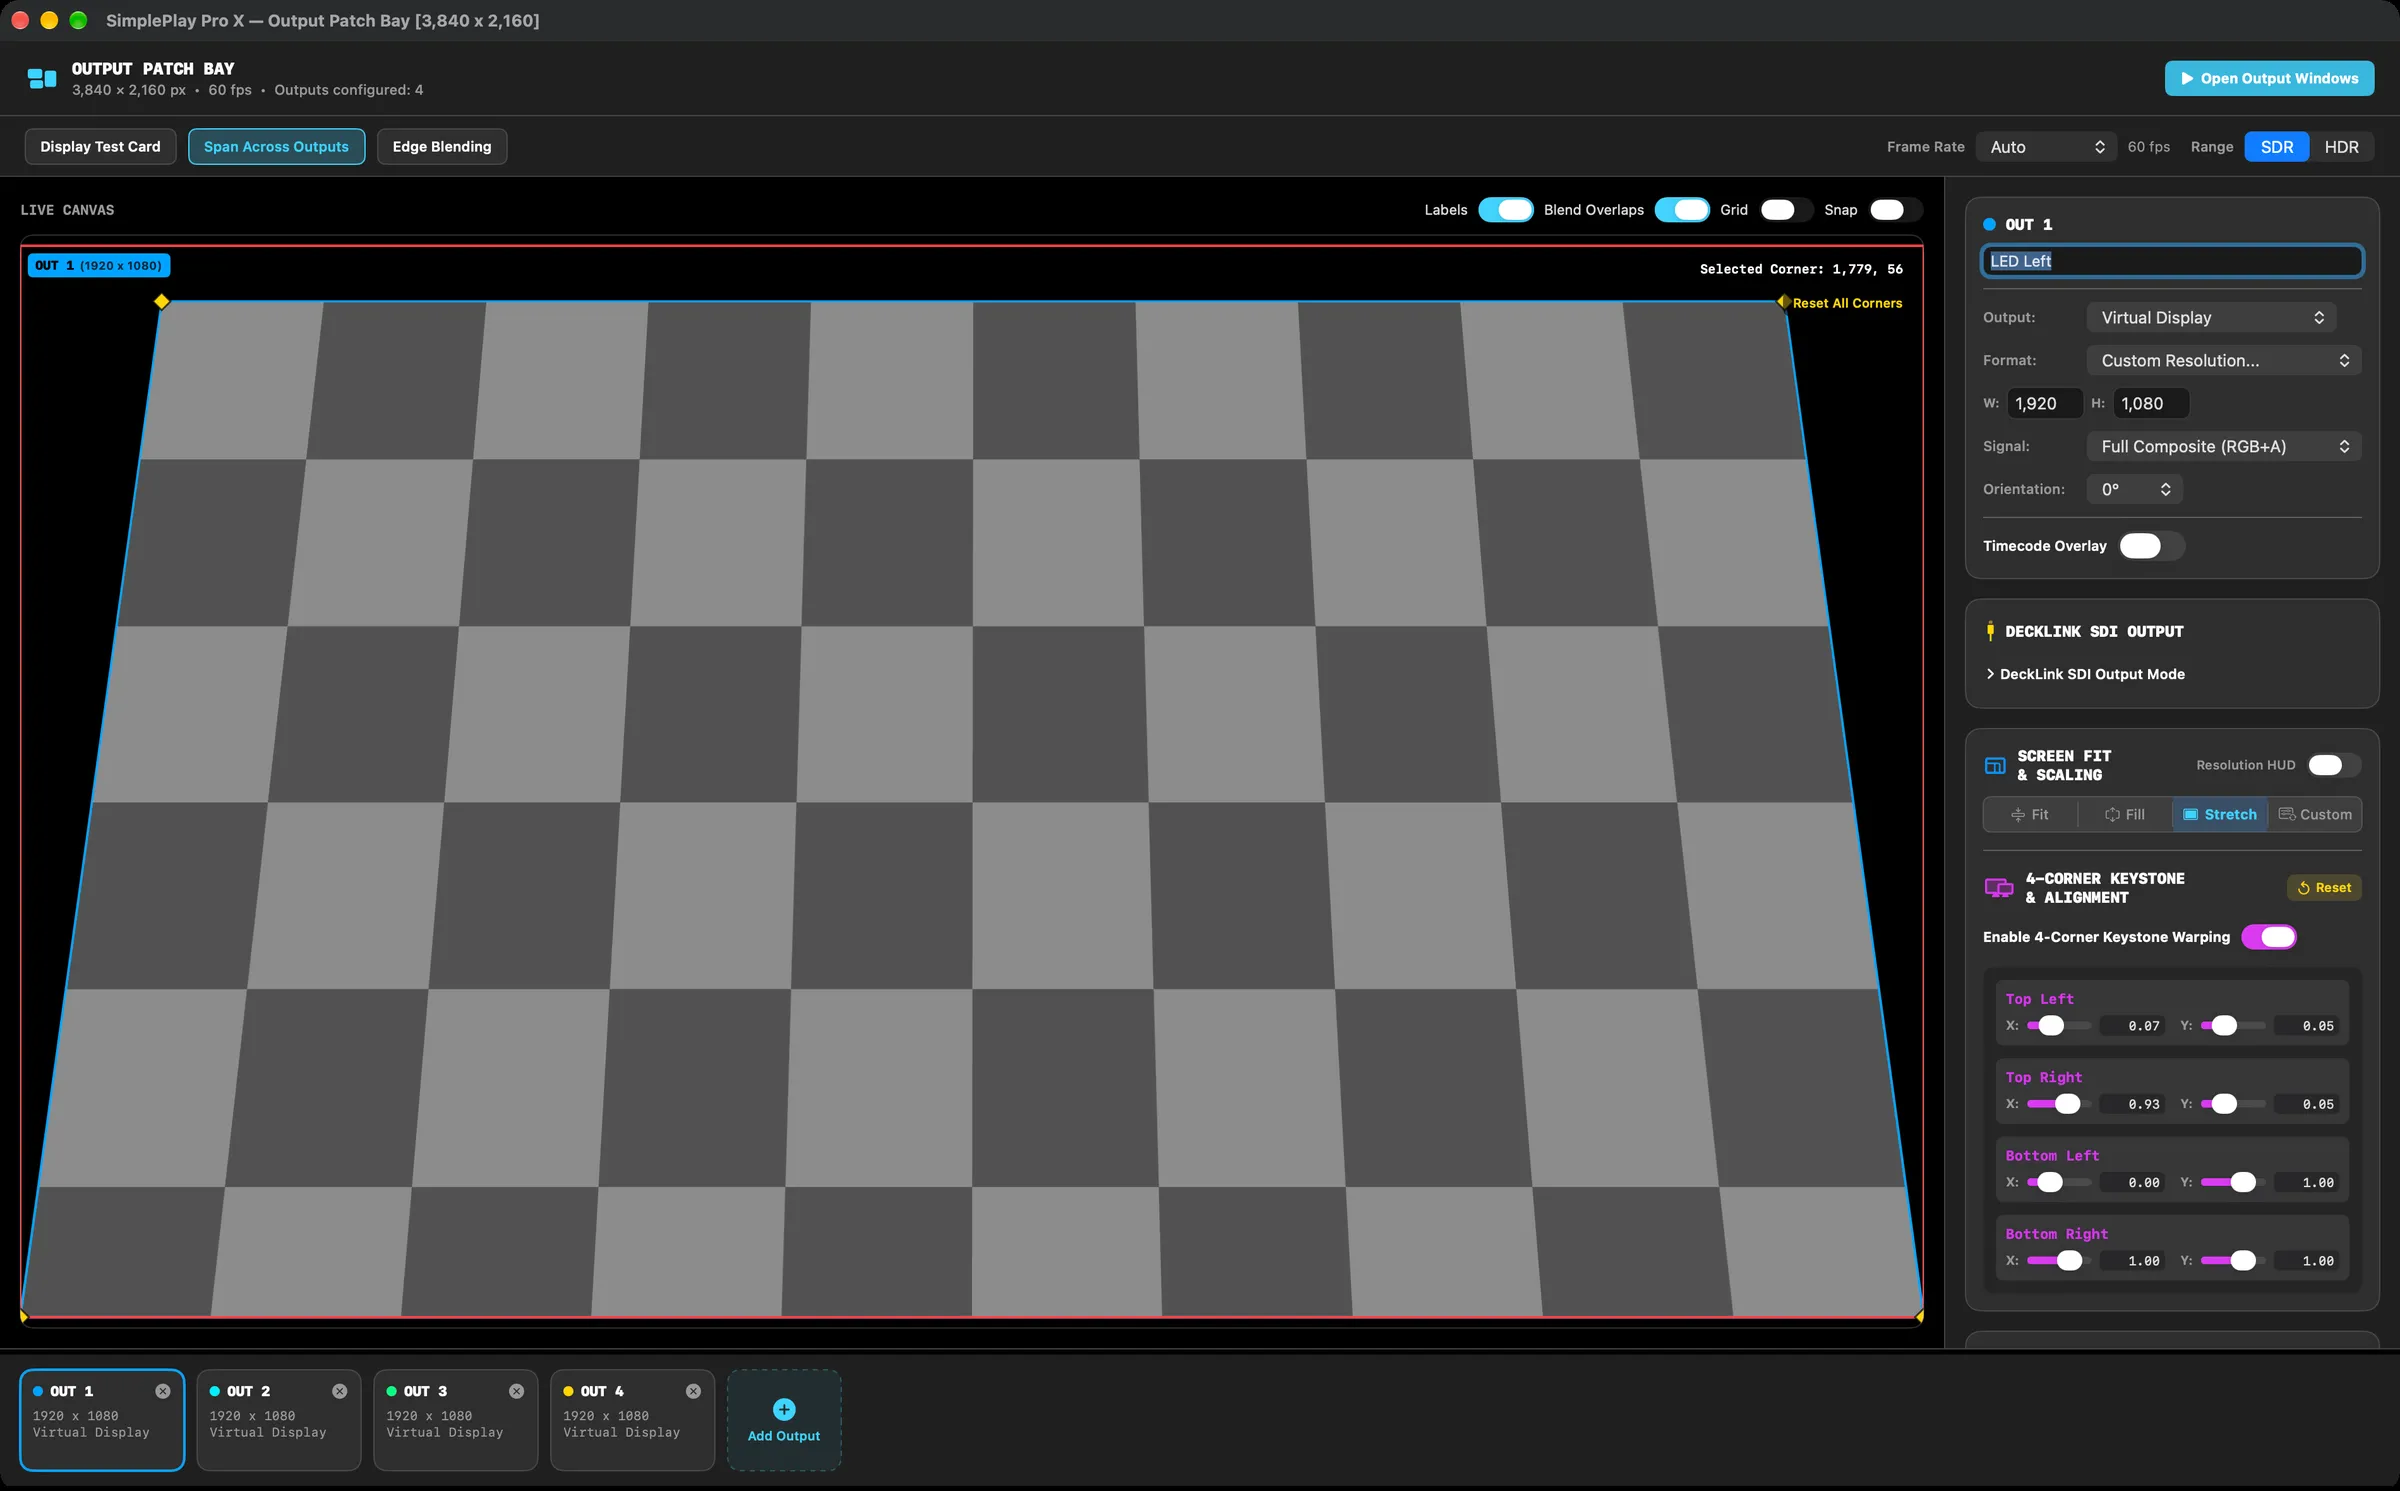The width and height of the screenshot is (2400, 1491).
Task: Remove OUT 2 with its X icon
Action: [339, 1391]
